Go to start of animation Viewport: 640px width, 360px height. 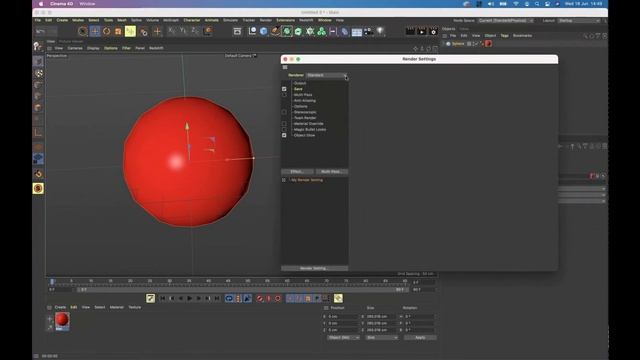162,298
